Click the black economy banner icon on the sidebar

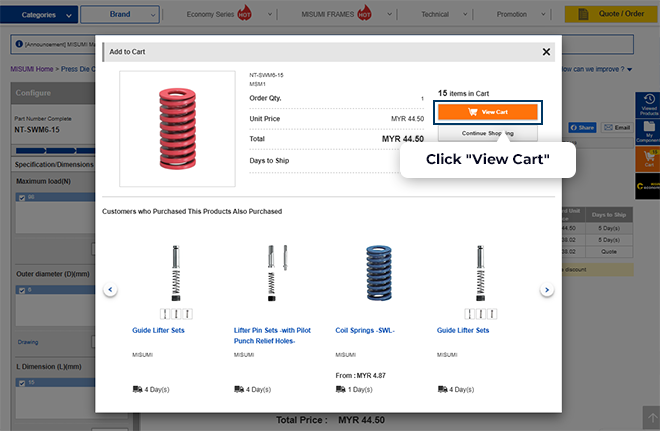648,186
